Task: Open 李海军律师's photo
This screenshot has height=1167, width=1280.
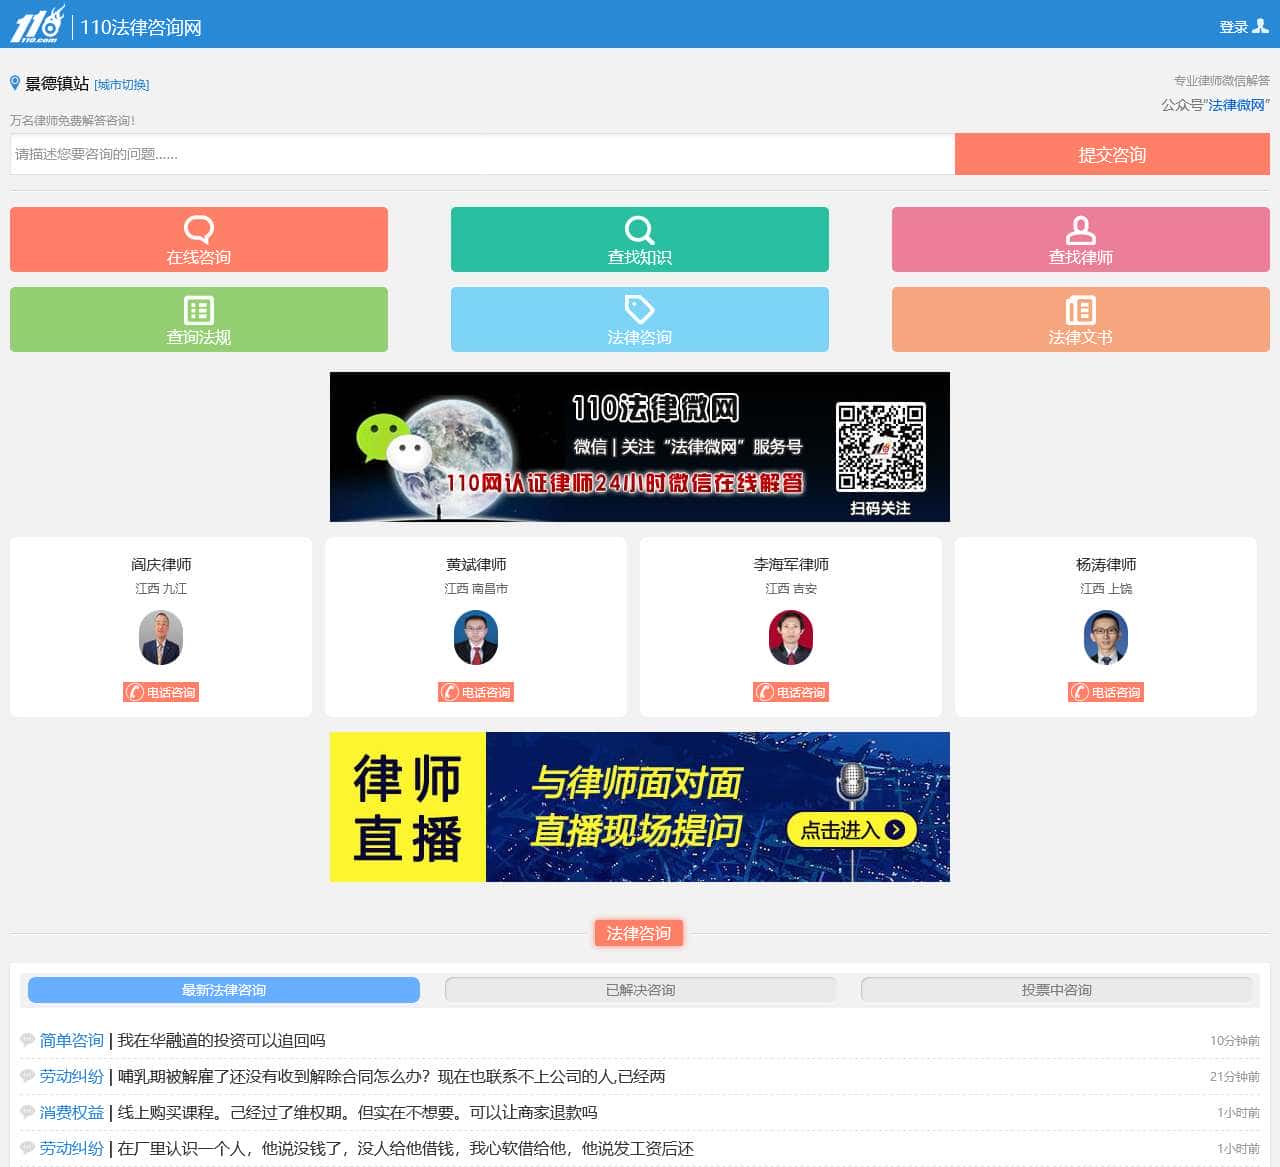Action: 791,638
